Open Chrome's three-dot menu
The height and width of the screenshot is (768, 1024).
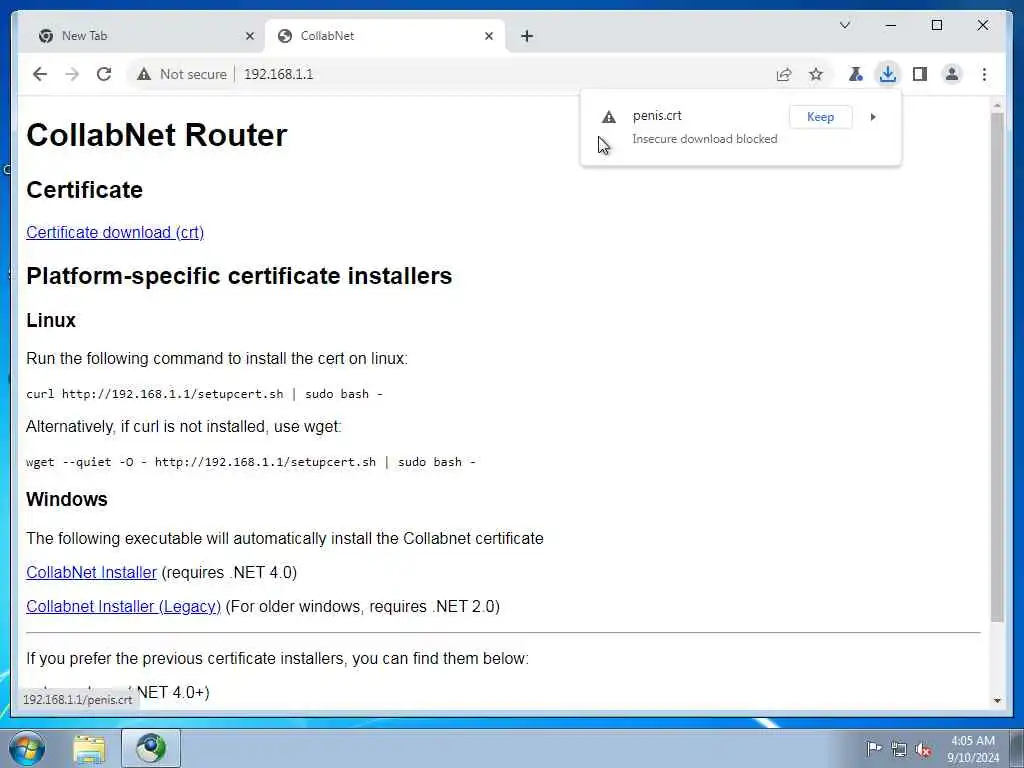pos(984,74)
